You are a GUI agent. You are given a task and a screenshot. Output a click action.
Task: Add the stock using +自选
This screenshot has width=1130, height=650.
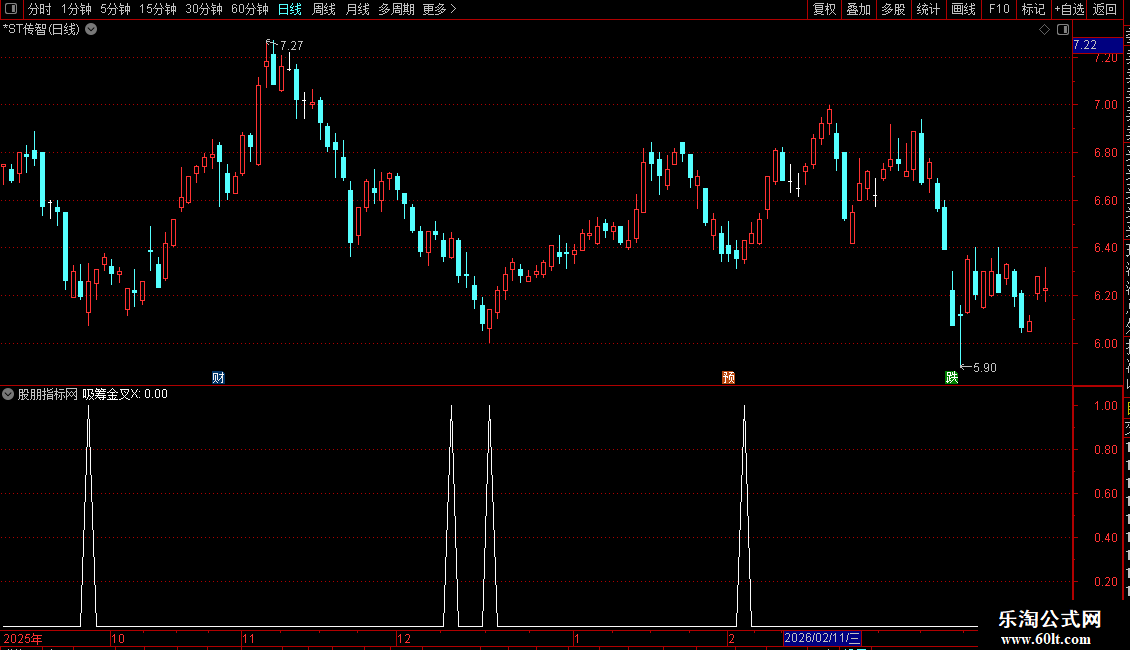click(x=1069, y=9)
